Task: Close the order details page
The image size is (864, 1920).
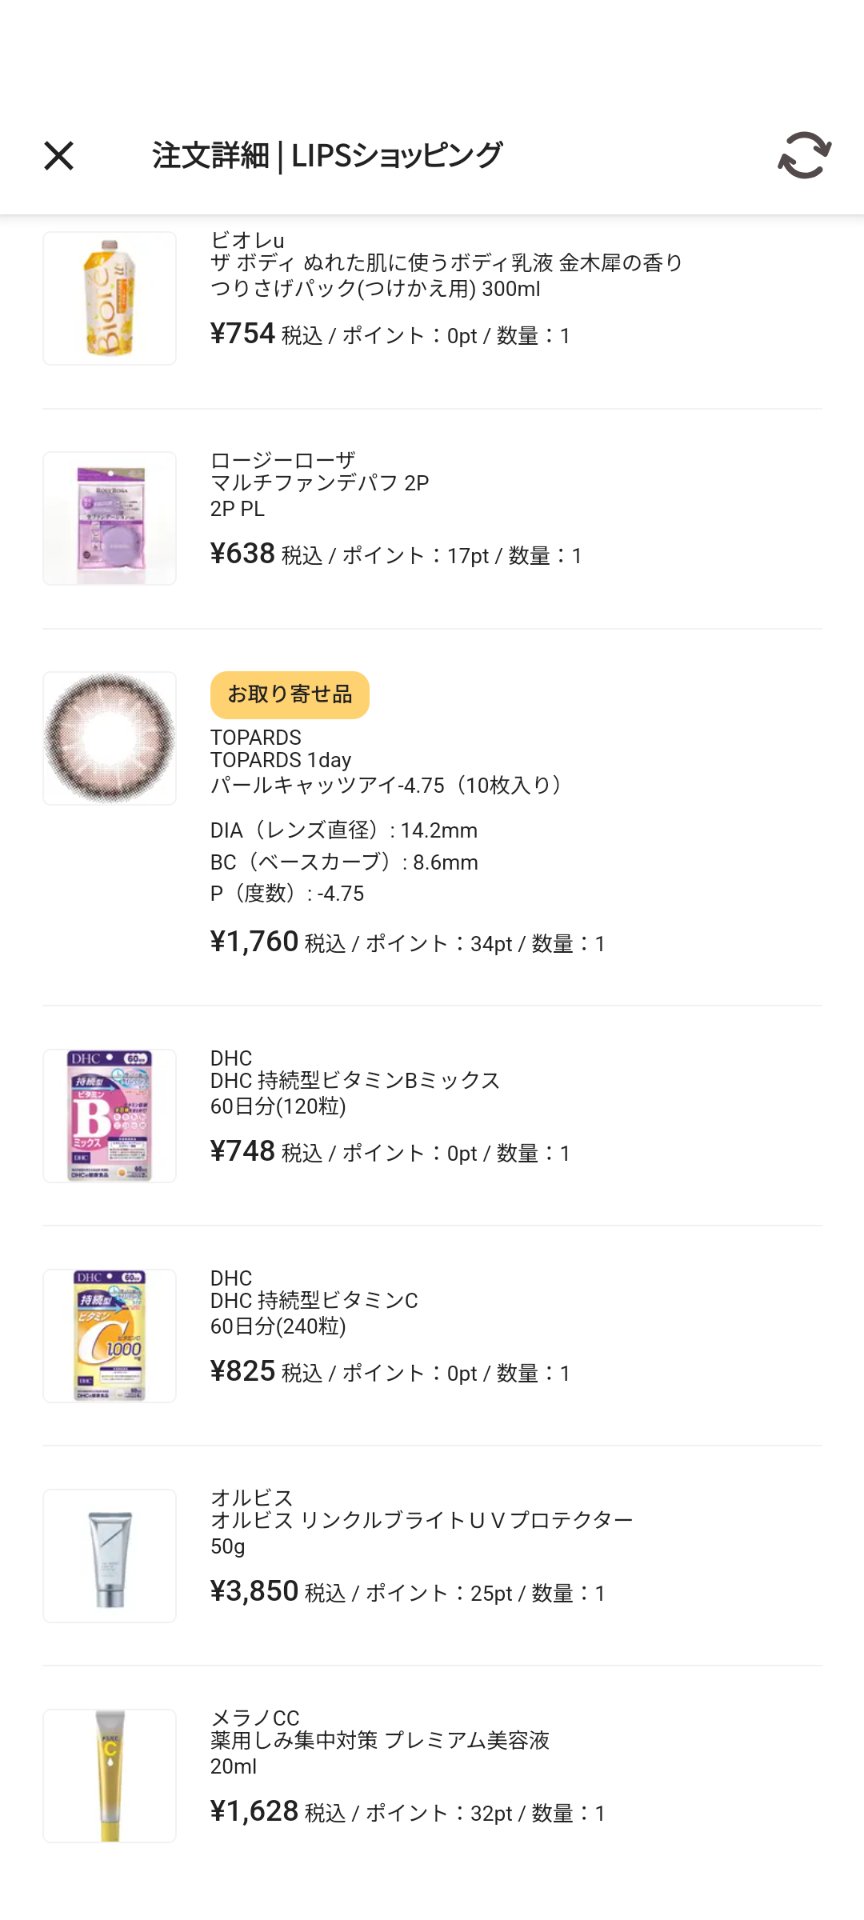Action: point(59,156)
